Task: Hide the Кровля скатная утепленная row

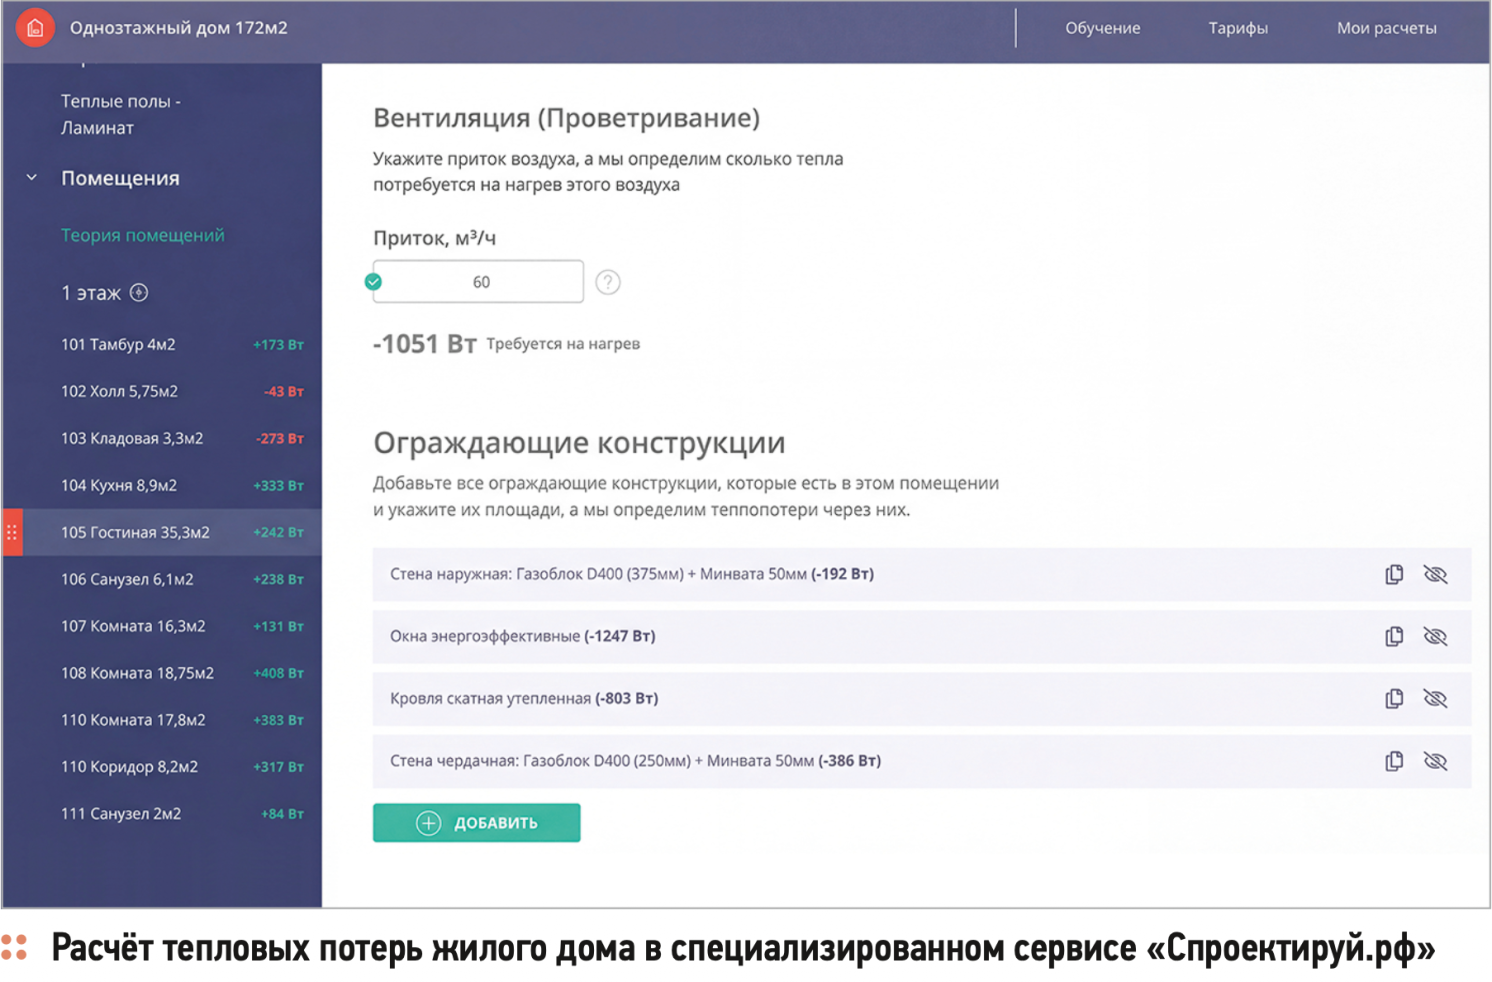Action: pos(1435,699)
